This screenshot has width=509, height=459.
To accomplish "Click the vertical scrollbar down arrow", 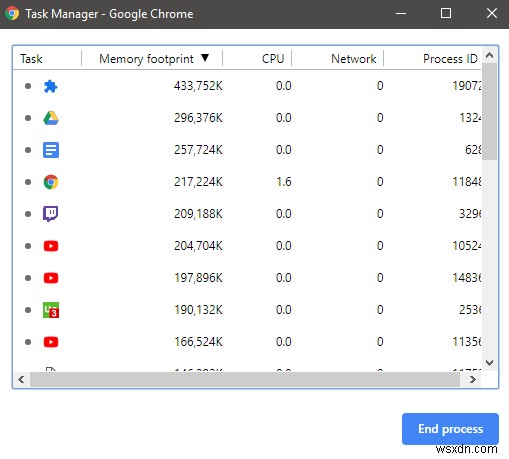I will (x=489, y=363).
